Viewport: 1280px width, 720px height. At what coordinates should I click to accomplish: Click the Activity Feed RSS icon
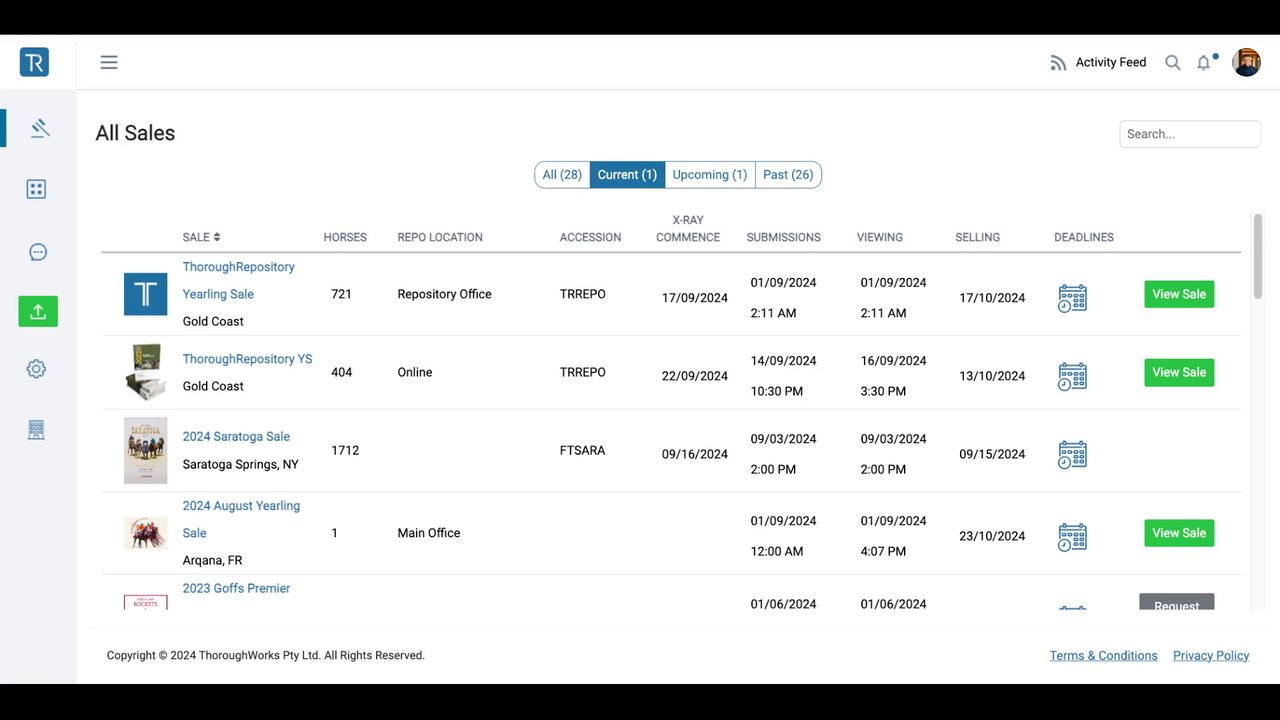tap(1058, 63)
